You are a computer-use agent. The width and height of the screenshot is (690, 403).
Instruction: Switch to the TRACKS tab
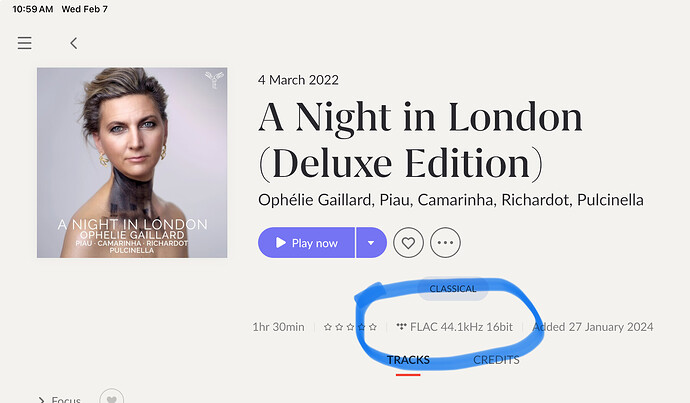(x=408, y=360)
